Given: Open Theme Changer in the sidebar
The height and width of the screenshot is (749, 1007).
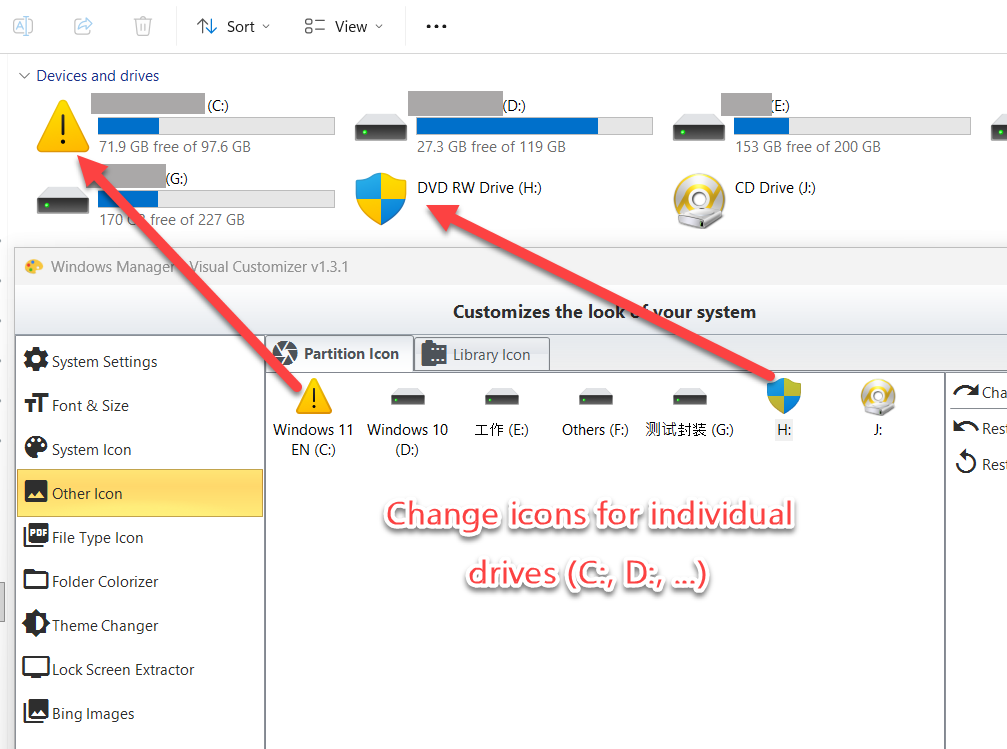Looking at the screenshot, I should pos(140,626).
